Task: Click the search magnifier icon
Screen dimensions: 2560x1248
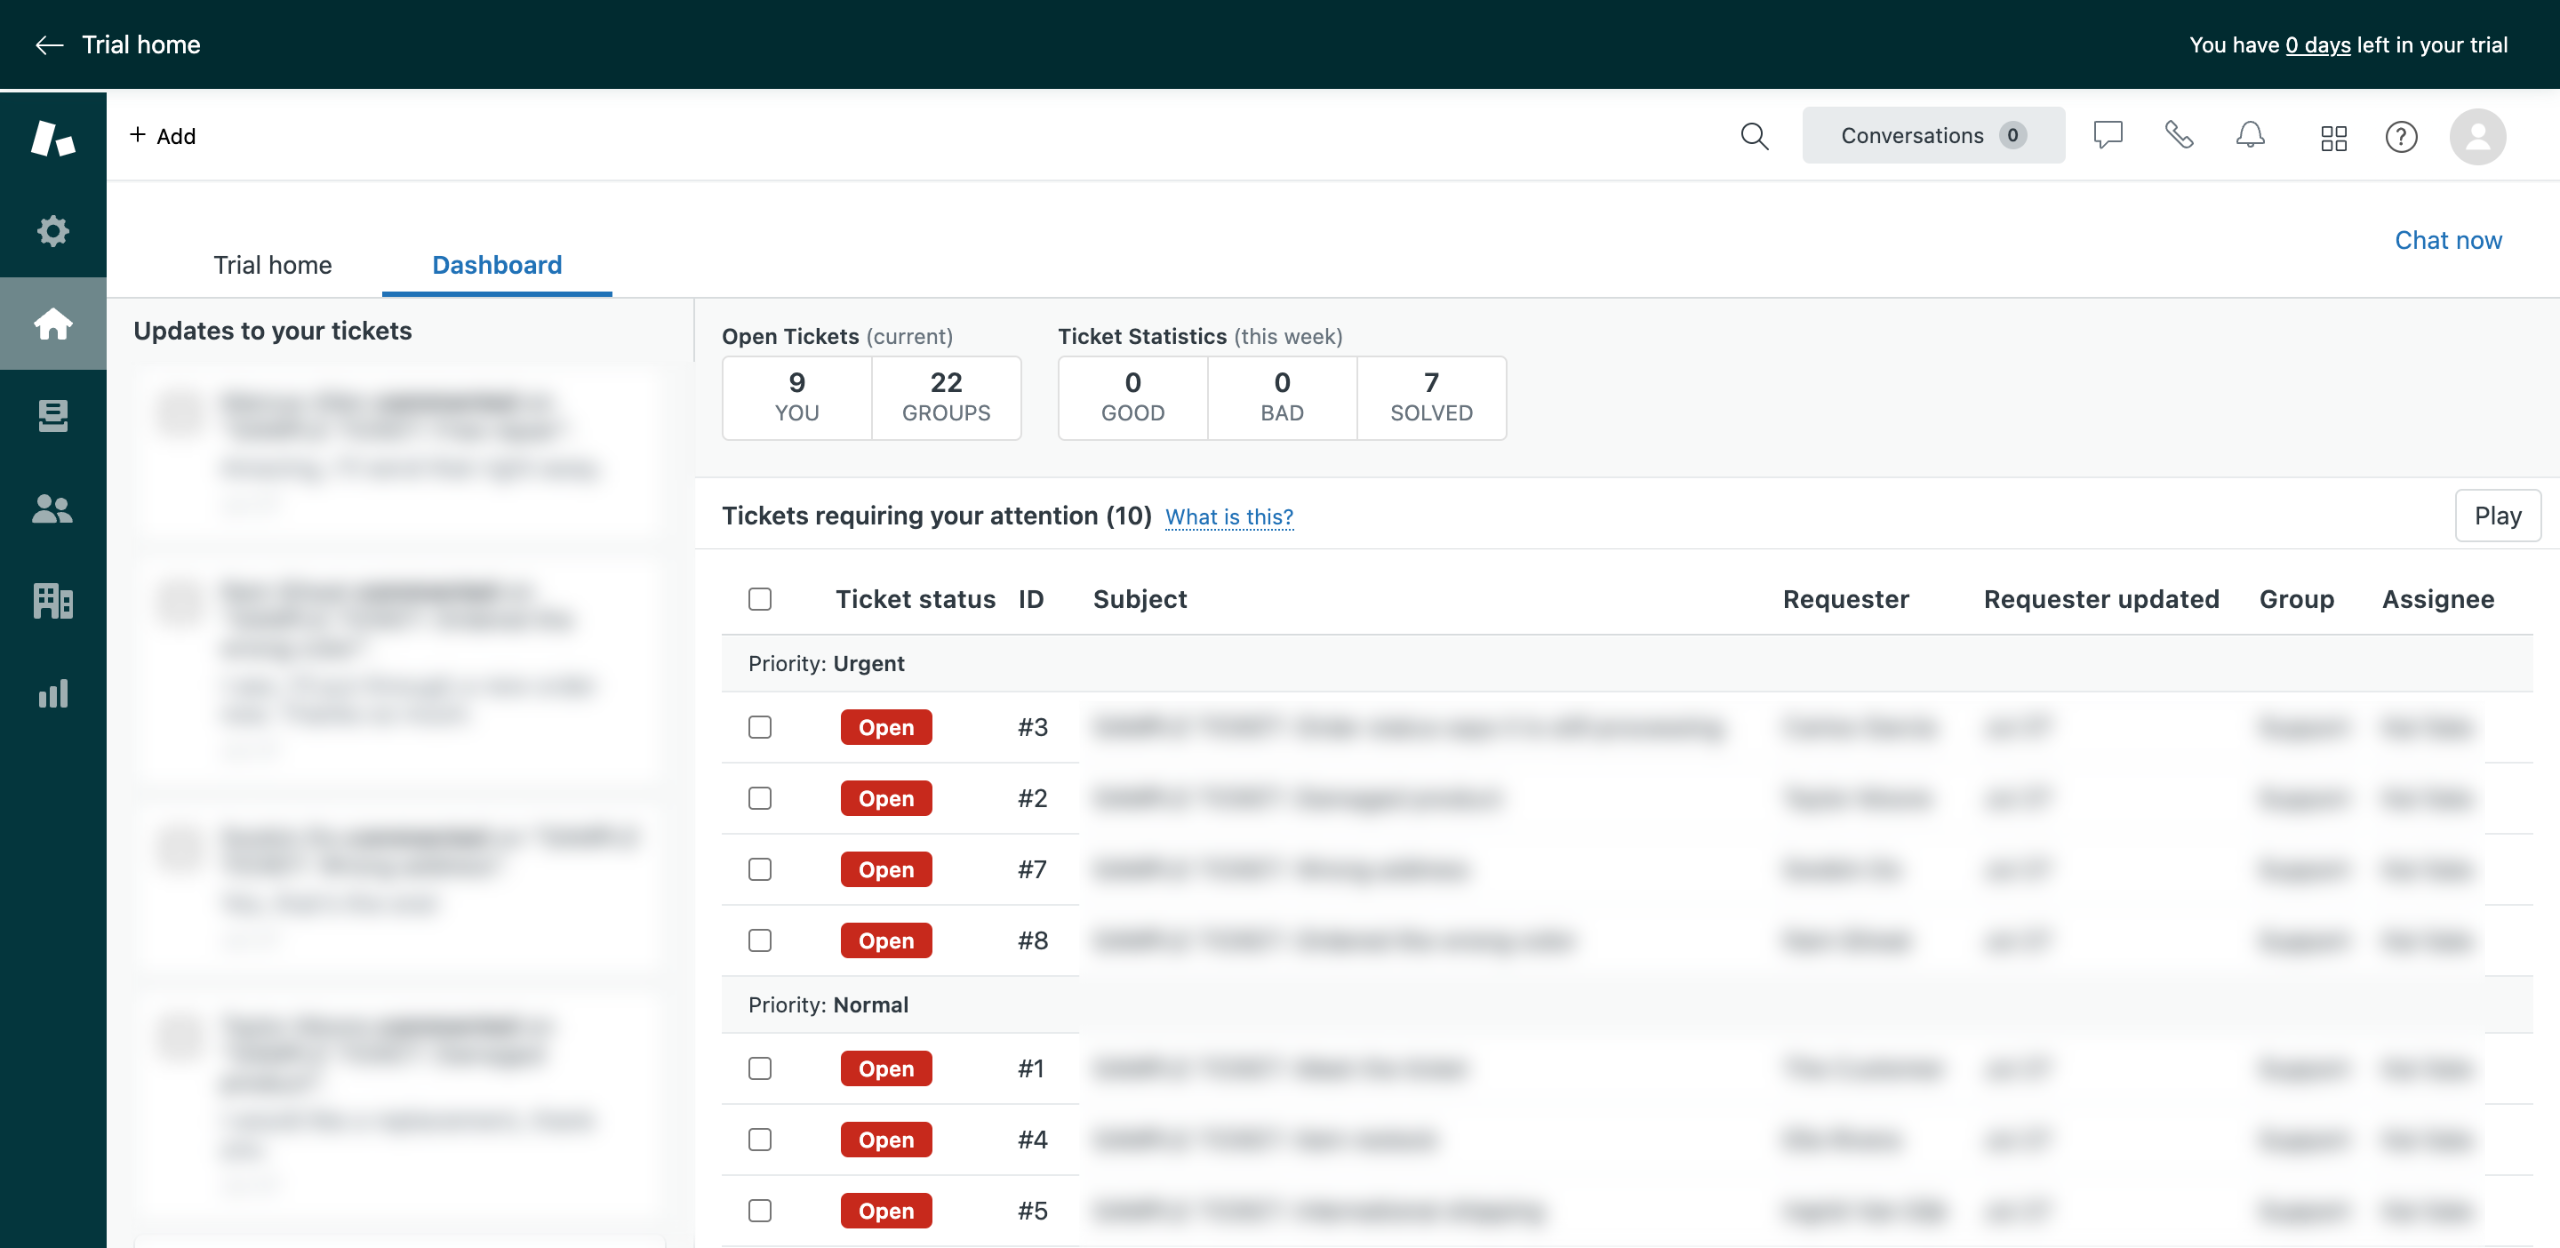Action: [1754, 136]
